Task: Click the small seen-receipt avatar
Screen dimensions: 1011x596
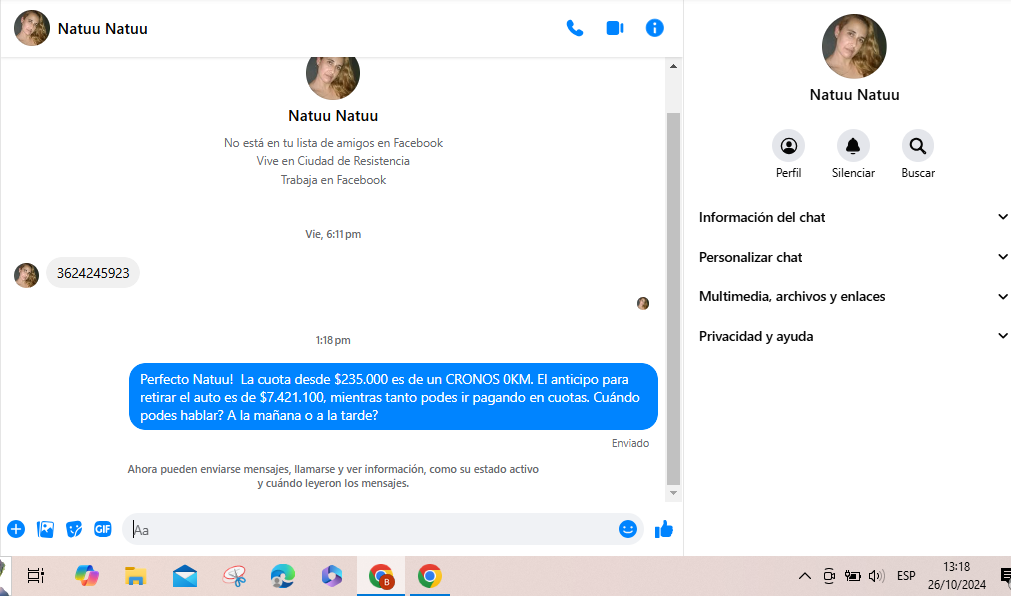Action: tap(643, 303)
